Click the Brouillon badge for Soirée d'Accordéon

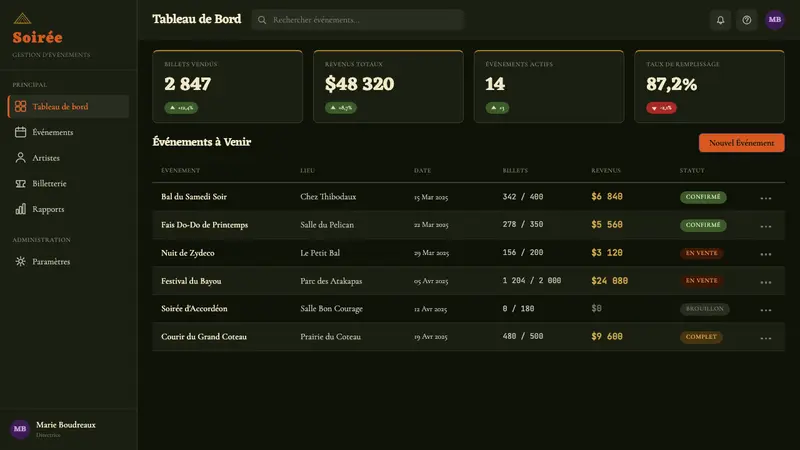(x=705, y=309)
